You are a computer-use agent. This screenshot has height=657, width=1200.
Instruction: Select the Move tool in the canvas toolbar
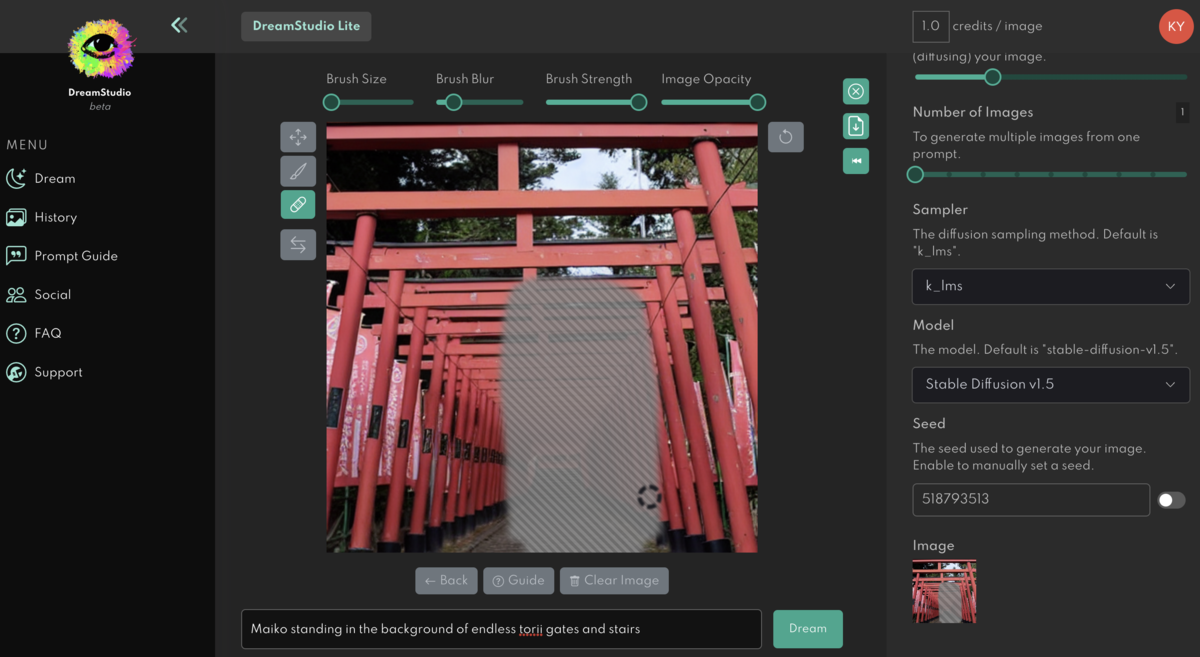coord(298,137)
